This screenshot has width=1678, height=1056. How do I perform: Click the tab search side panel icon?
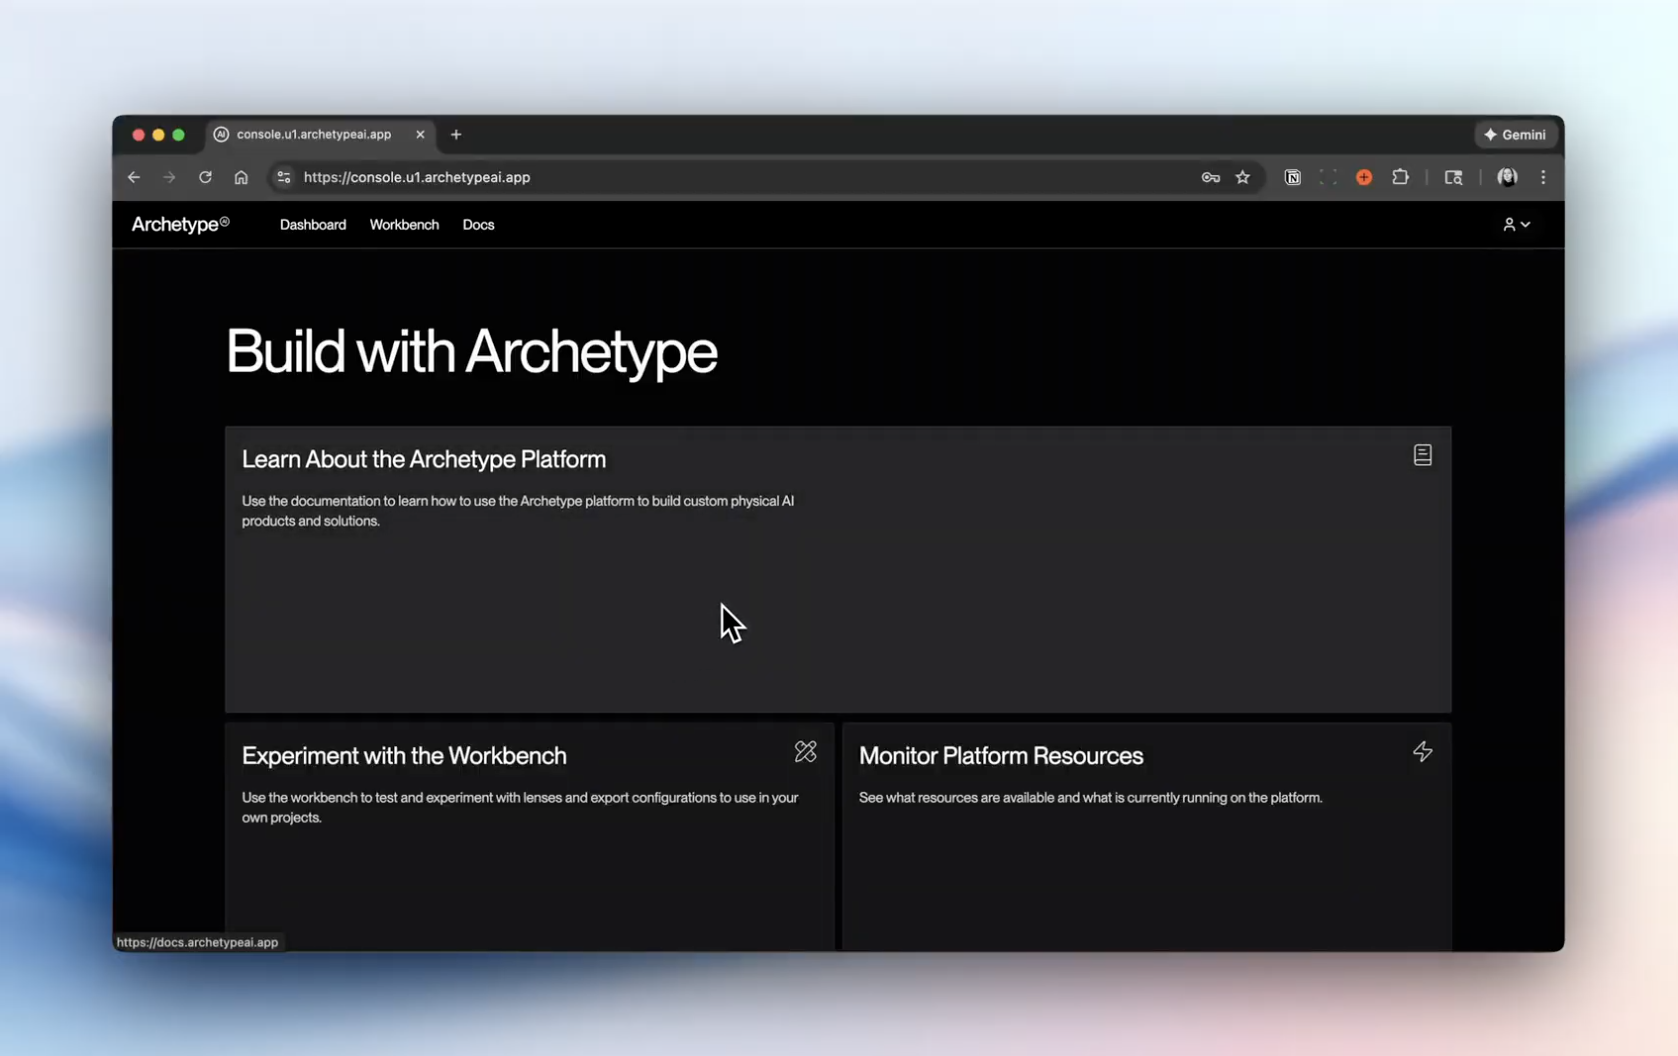(x=1453, y=177)
